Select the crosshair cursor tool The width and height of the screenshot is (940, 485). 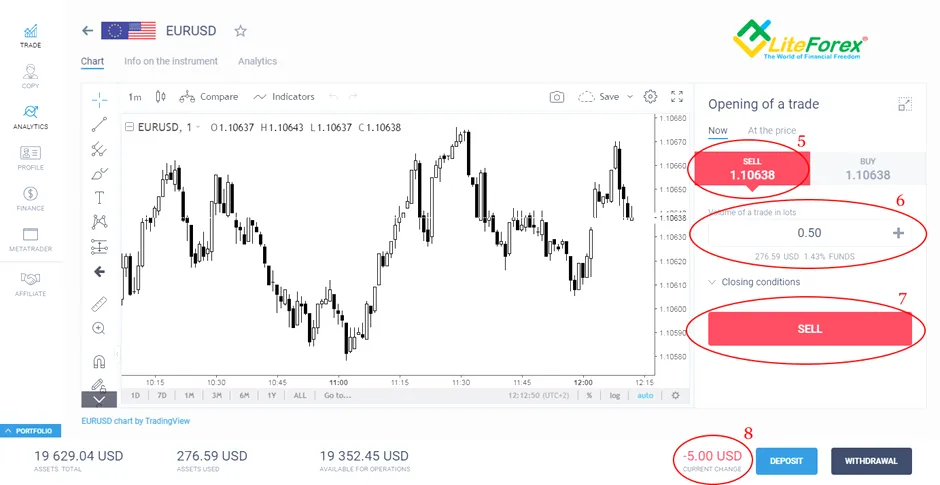pyautogui.click(x=100, y=100)
